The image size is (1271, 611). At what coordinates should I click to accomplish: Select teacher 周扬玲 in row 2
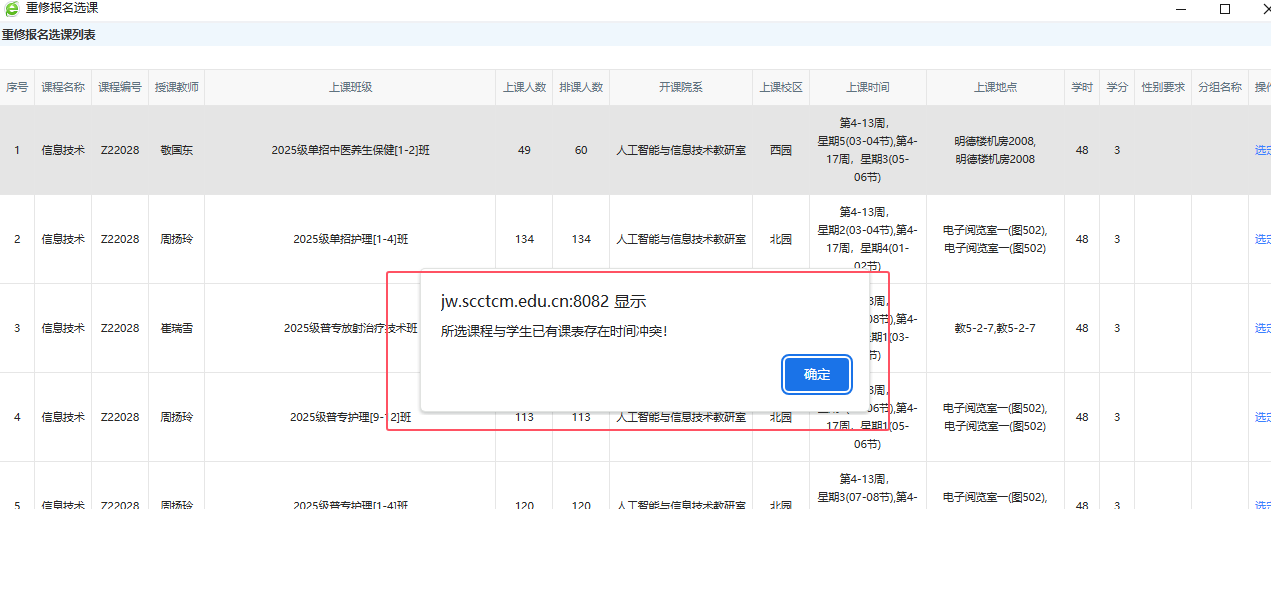click(x=176, y=239)
